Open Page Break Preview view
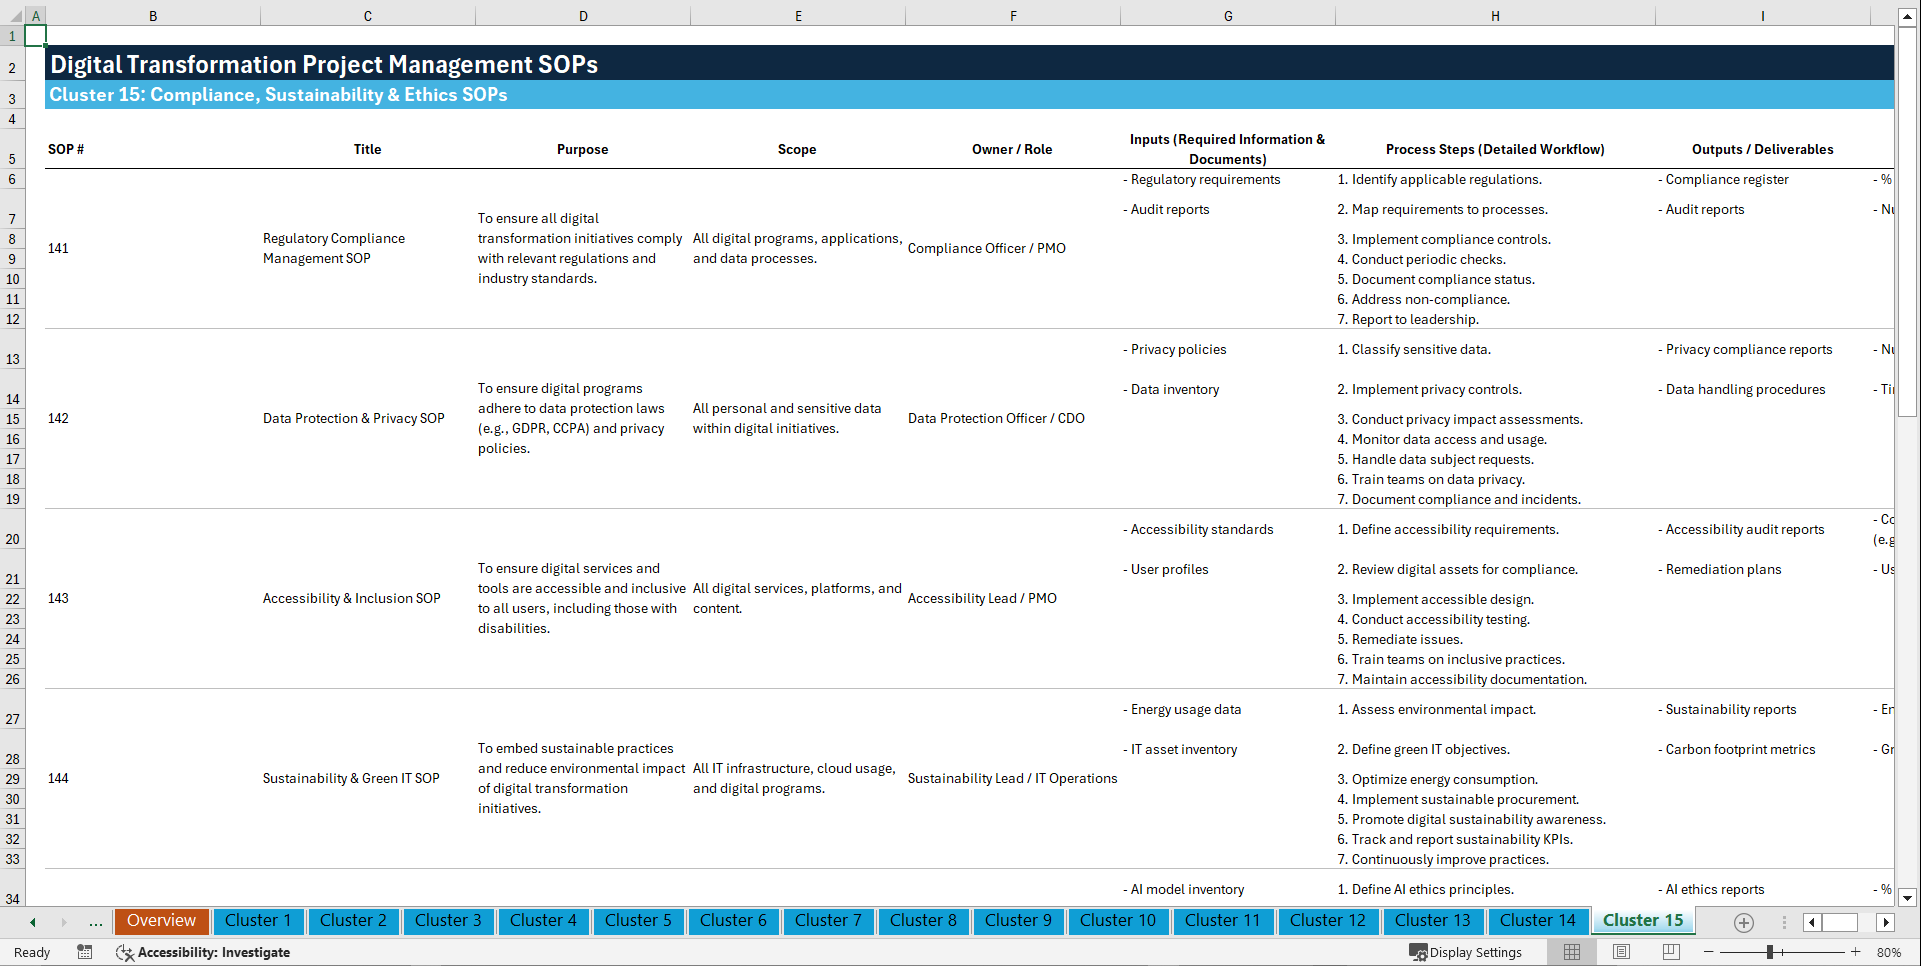This screenshot has width=1921, height=966. pyautogui.click(x=1669, y=952)
